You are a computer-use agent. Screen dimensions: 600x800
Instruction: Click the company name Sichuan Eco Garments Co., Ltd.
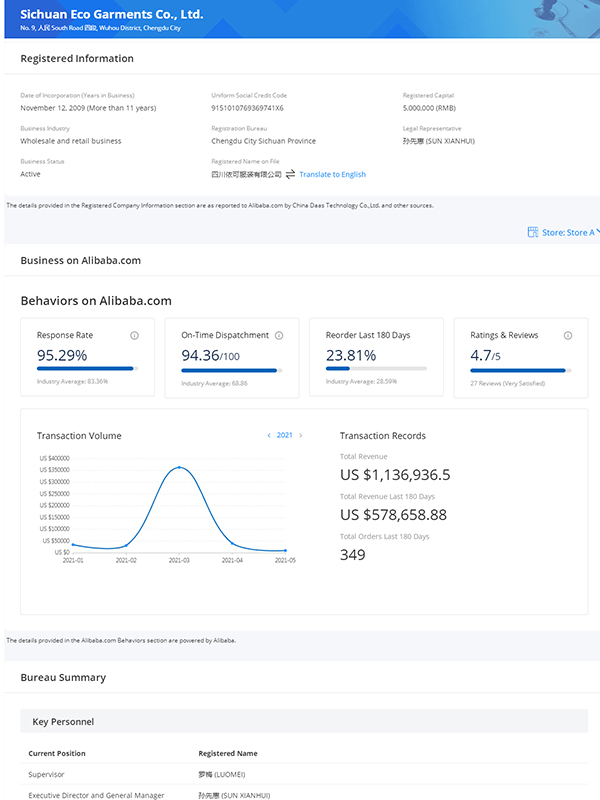pos(112,14)
